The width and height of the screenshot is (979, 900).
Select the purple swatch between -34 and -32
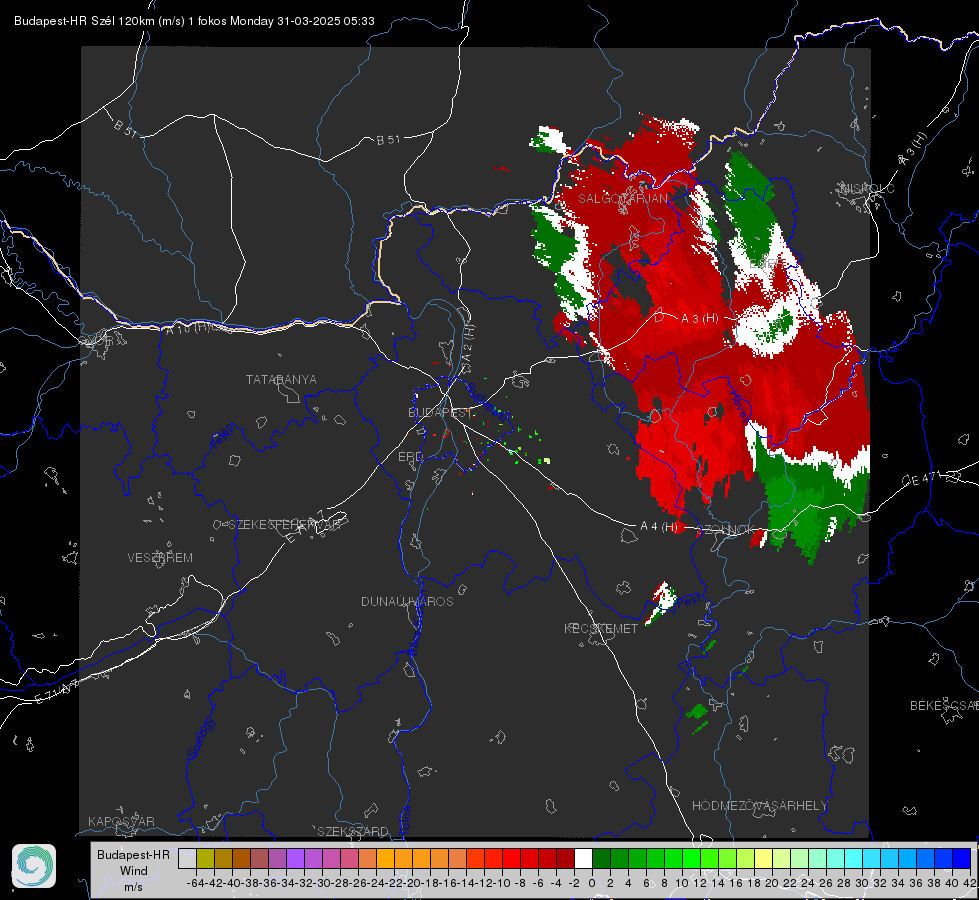[295, 858]
